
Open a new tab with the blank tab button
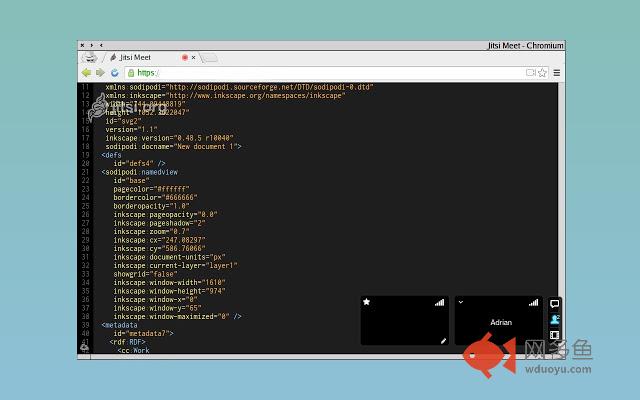(209, 58)
